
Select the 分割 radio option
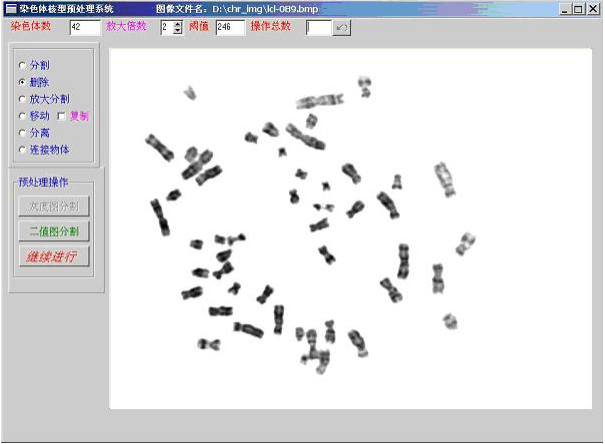(22, 64)
